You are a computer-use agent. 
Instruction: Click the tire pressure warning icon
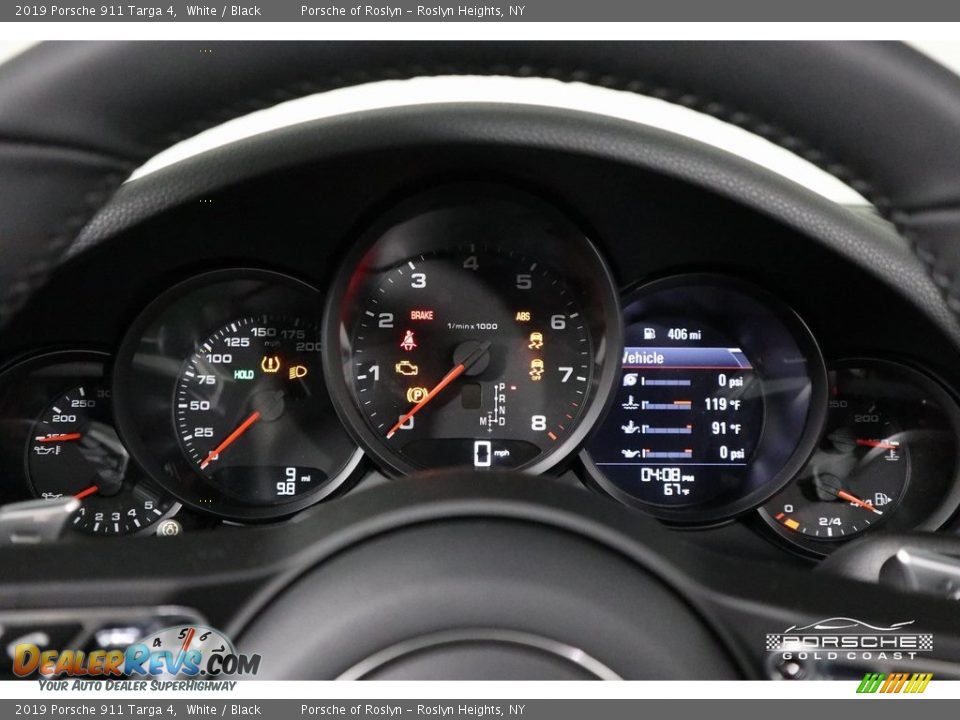[x=270, y=365]
